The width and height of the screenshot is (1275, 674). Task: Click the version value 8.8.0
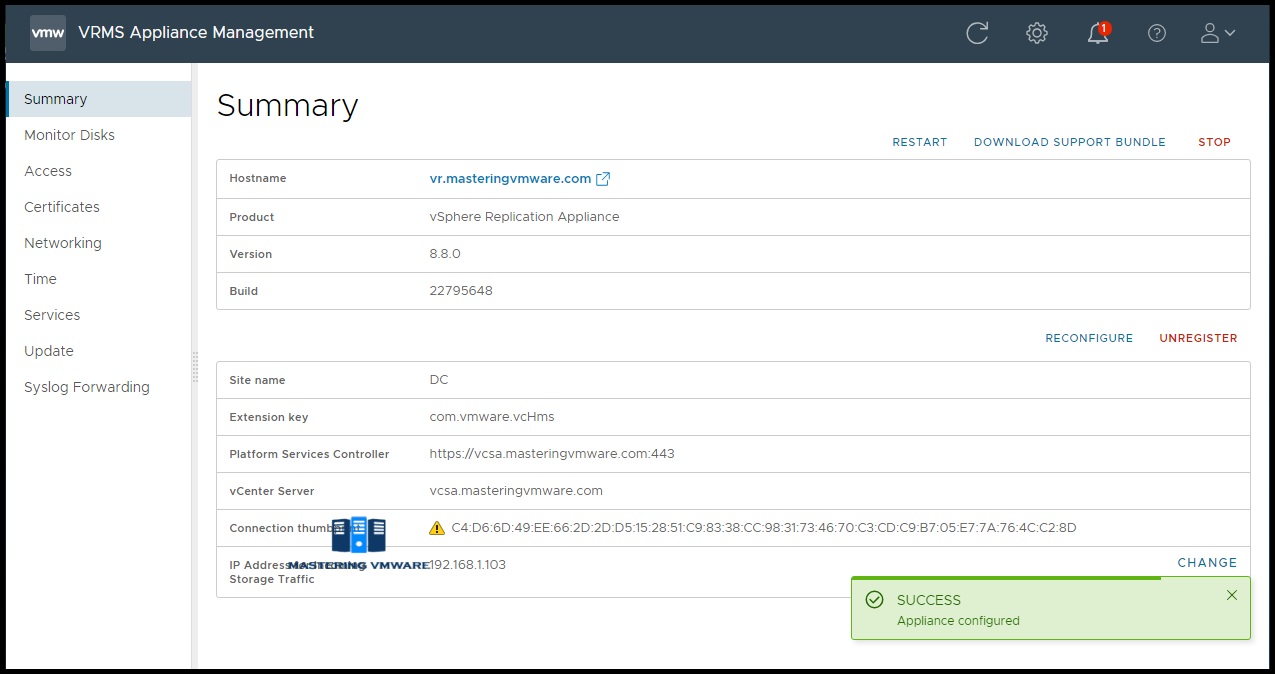pyautogui.click(x=445, y=254)
